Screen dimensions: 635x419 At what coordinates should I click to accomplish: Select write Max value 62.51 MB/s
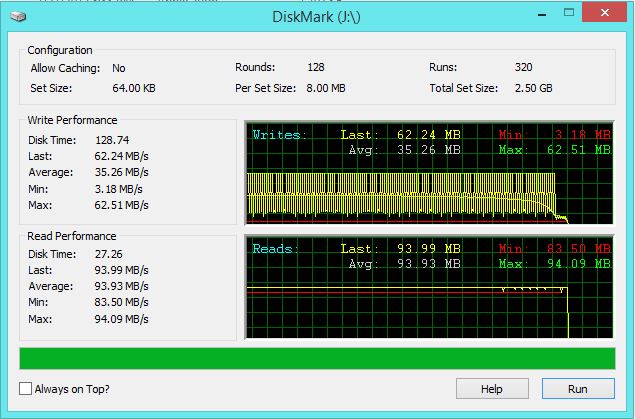[121, 205]
